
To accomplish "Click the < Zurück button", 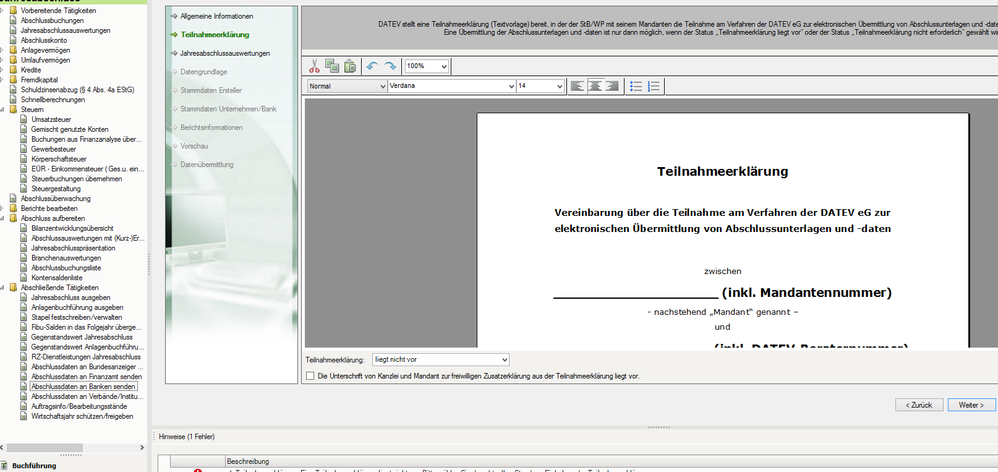I will tap(918, 405).
